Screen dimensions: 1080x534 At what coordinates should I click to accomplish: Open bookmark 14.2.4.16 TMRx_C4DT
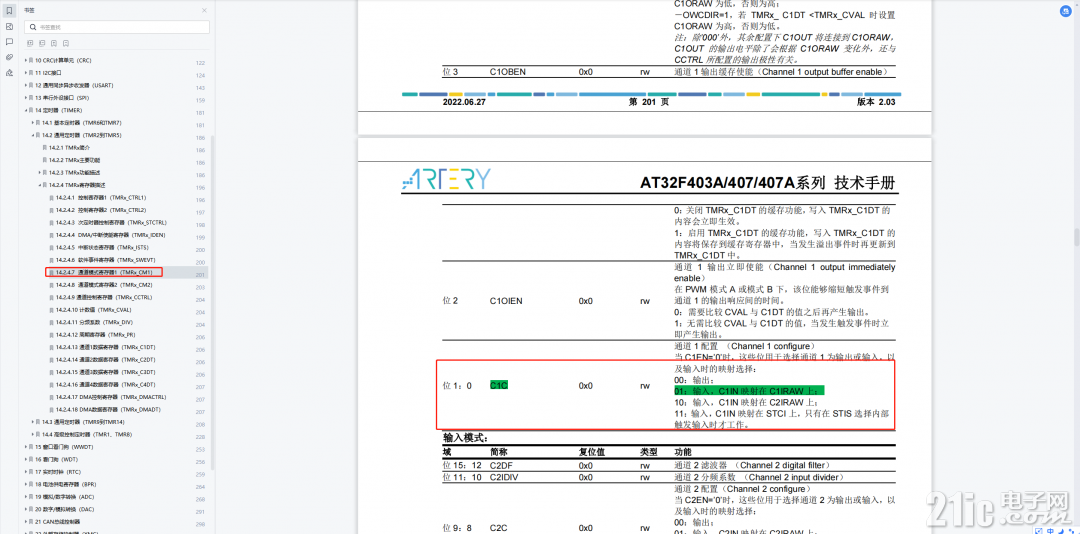tap(106, 384)
